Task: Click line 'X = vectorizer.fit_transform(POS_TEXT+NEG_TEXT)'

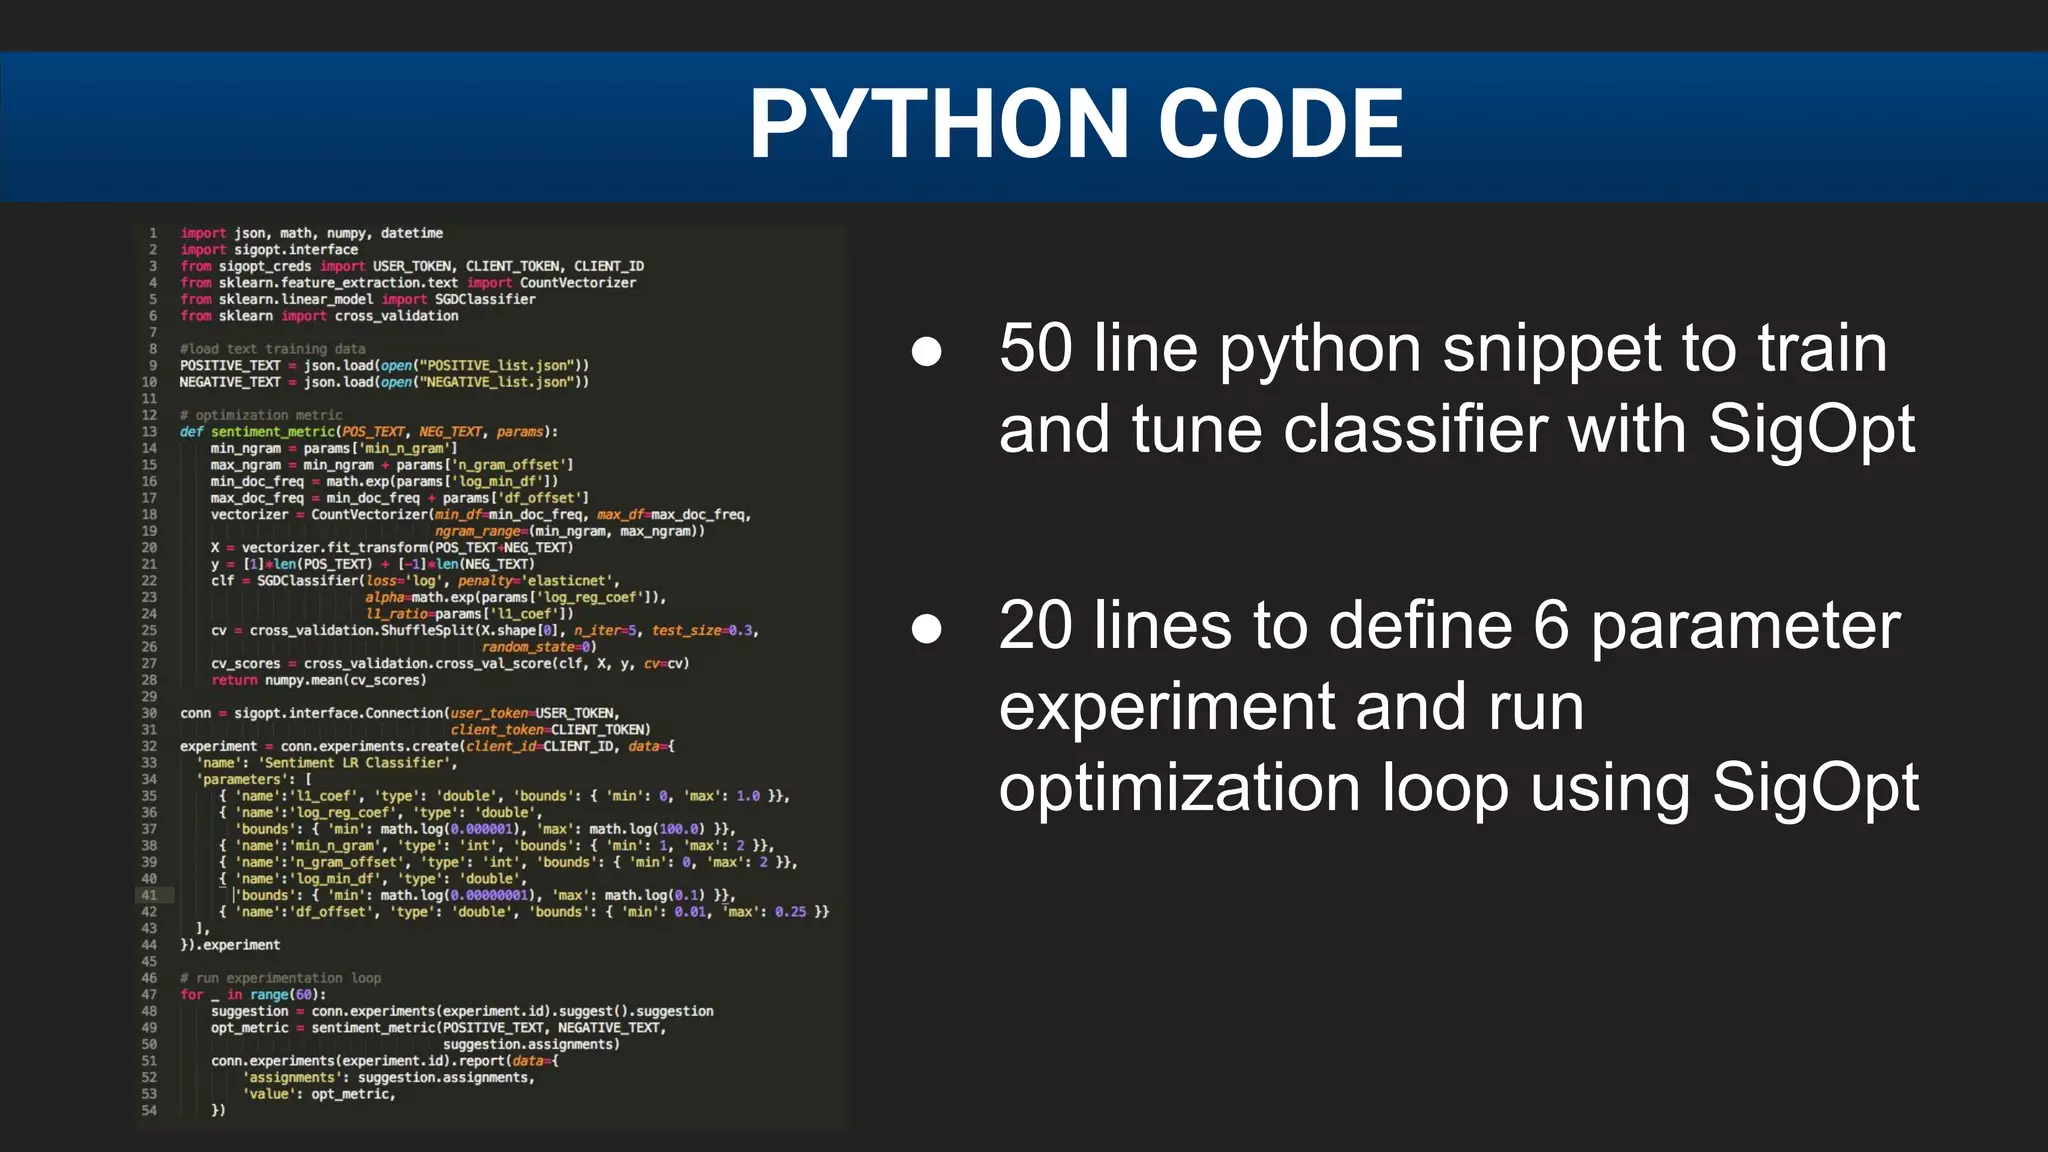Action: [392, 548]
